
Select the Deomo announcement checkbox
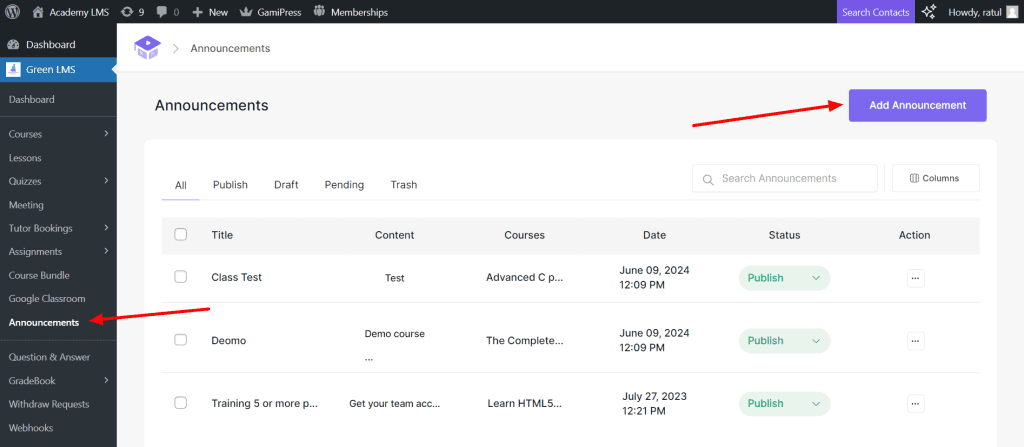point(181,340)
